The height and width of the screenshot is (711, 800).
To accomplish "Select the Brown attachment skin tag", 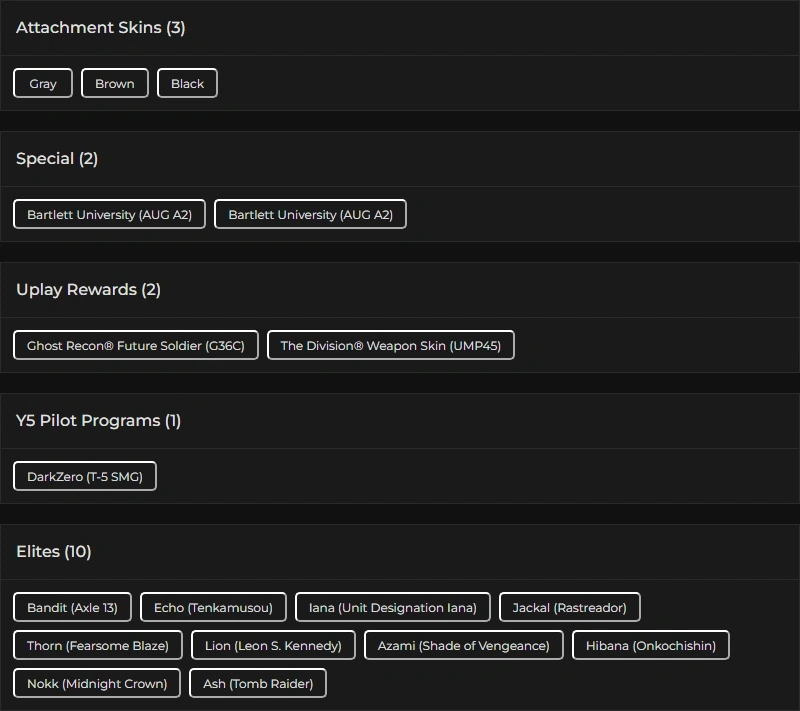I will [115, 83].
